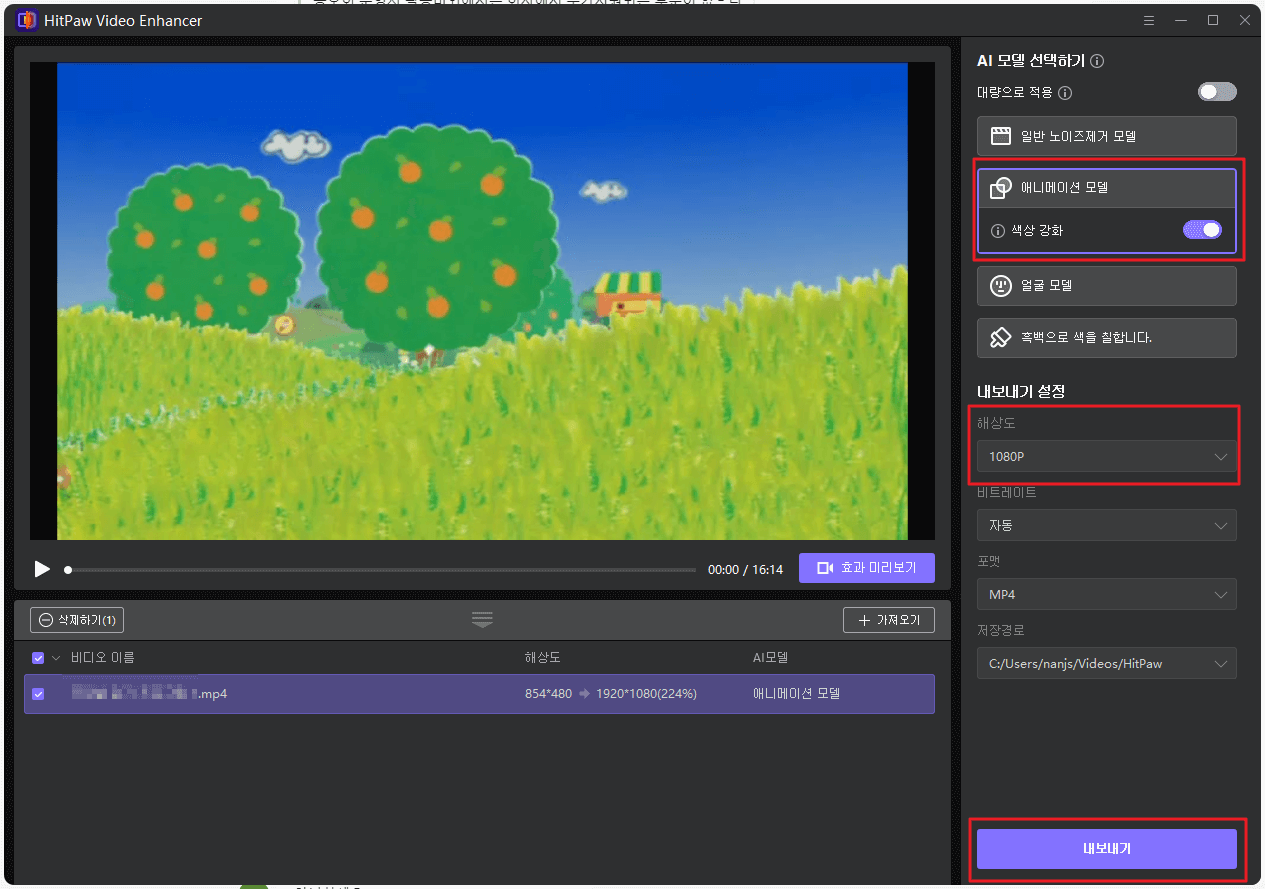Click the 내보내기 export button
Image resolution: width=1265 pixels, height=889 pixels.
[x=1107, y=849]
